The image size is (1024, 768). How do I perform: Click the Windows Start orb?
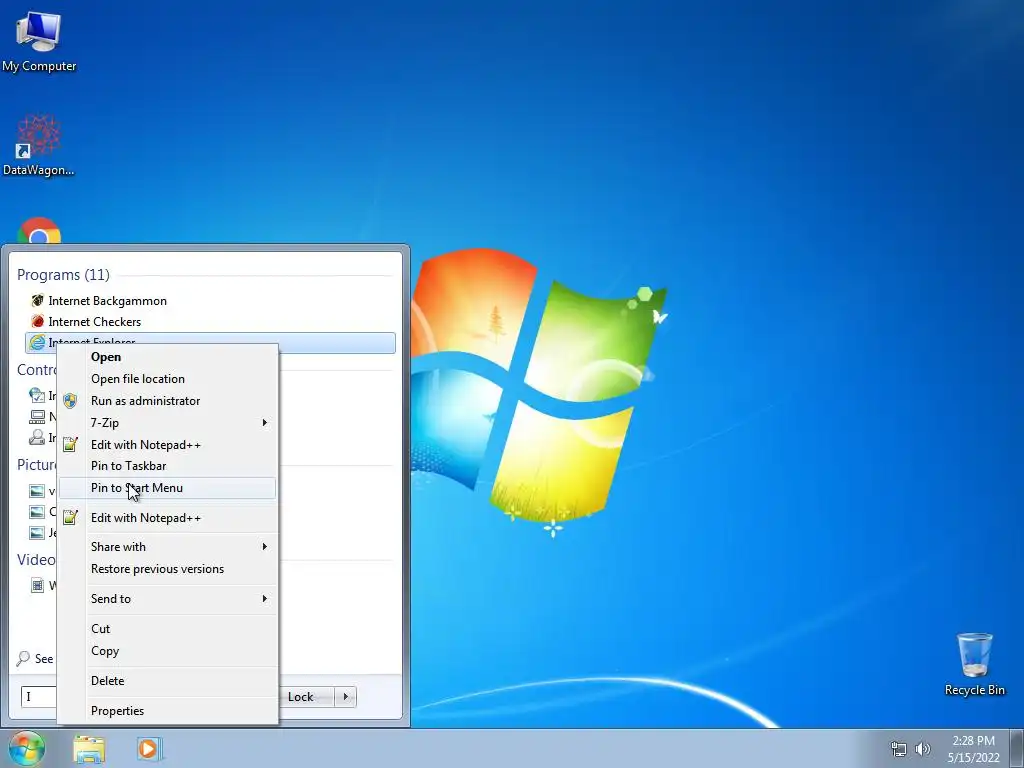point(26,748)
